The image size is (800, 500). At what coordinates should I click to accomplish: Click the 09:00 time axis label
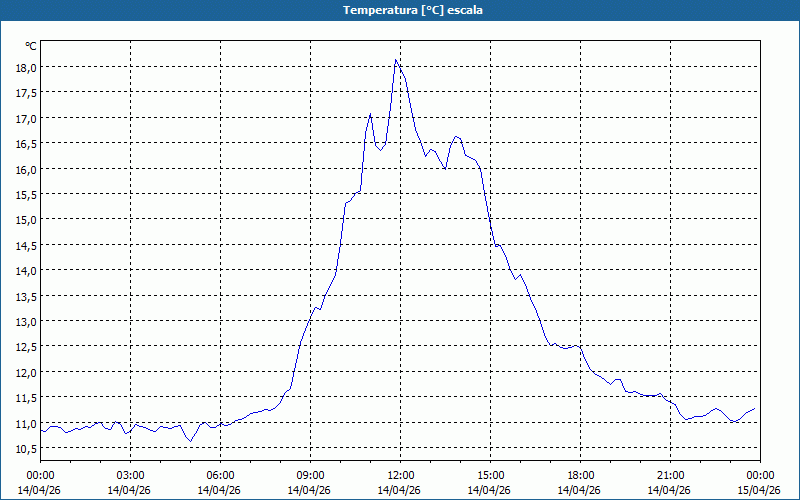tap(311, 475)
